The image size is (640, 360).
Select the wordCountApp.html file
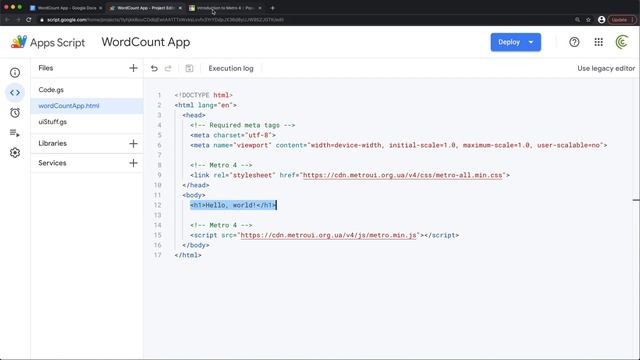point(87,106)
